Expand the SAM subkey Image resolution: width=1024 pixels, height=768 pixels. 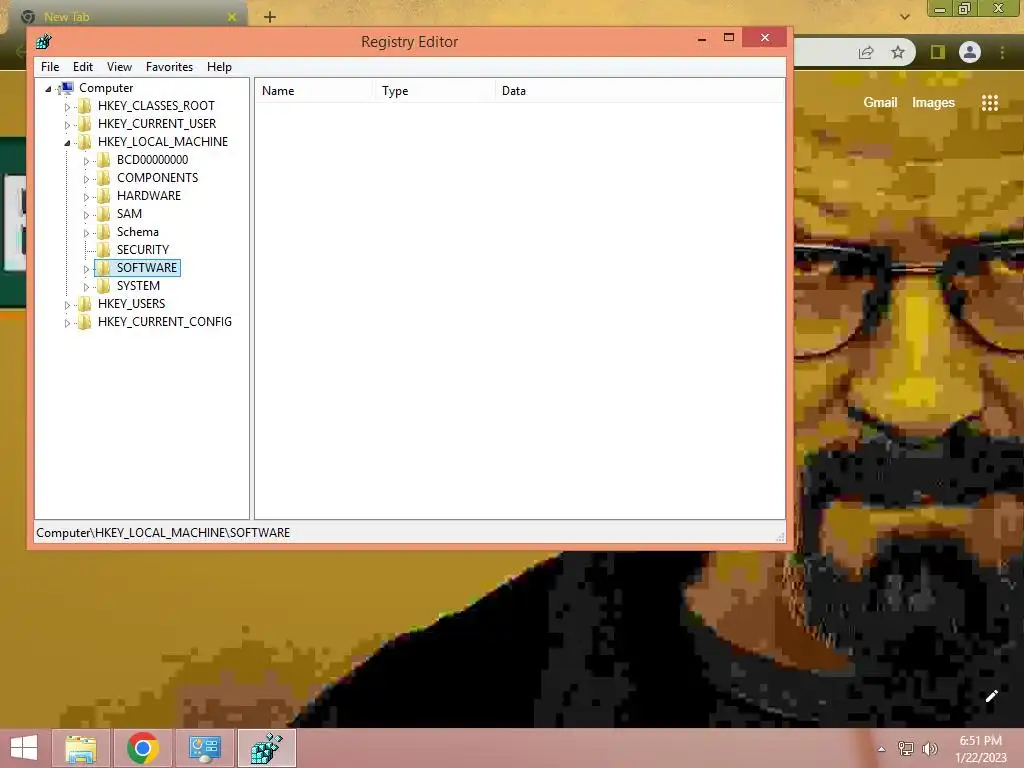pos(86,215)
